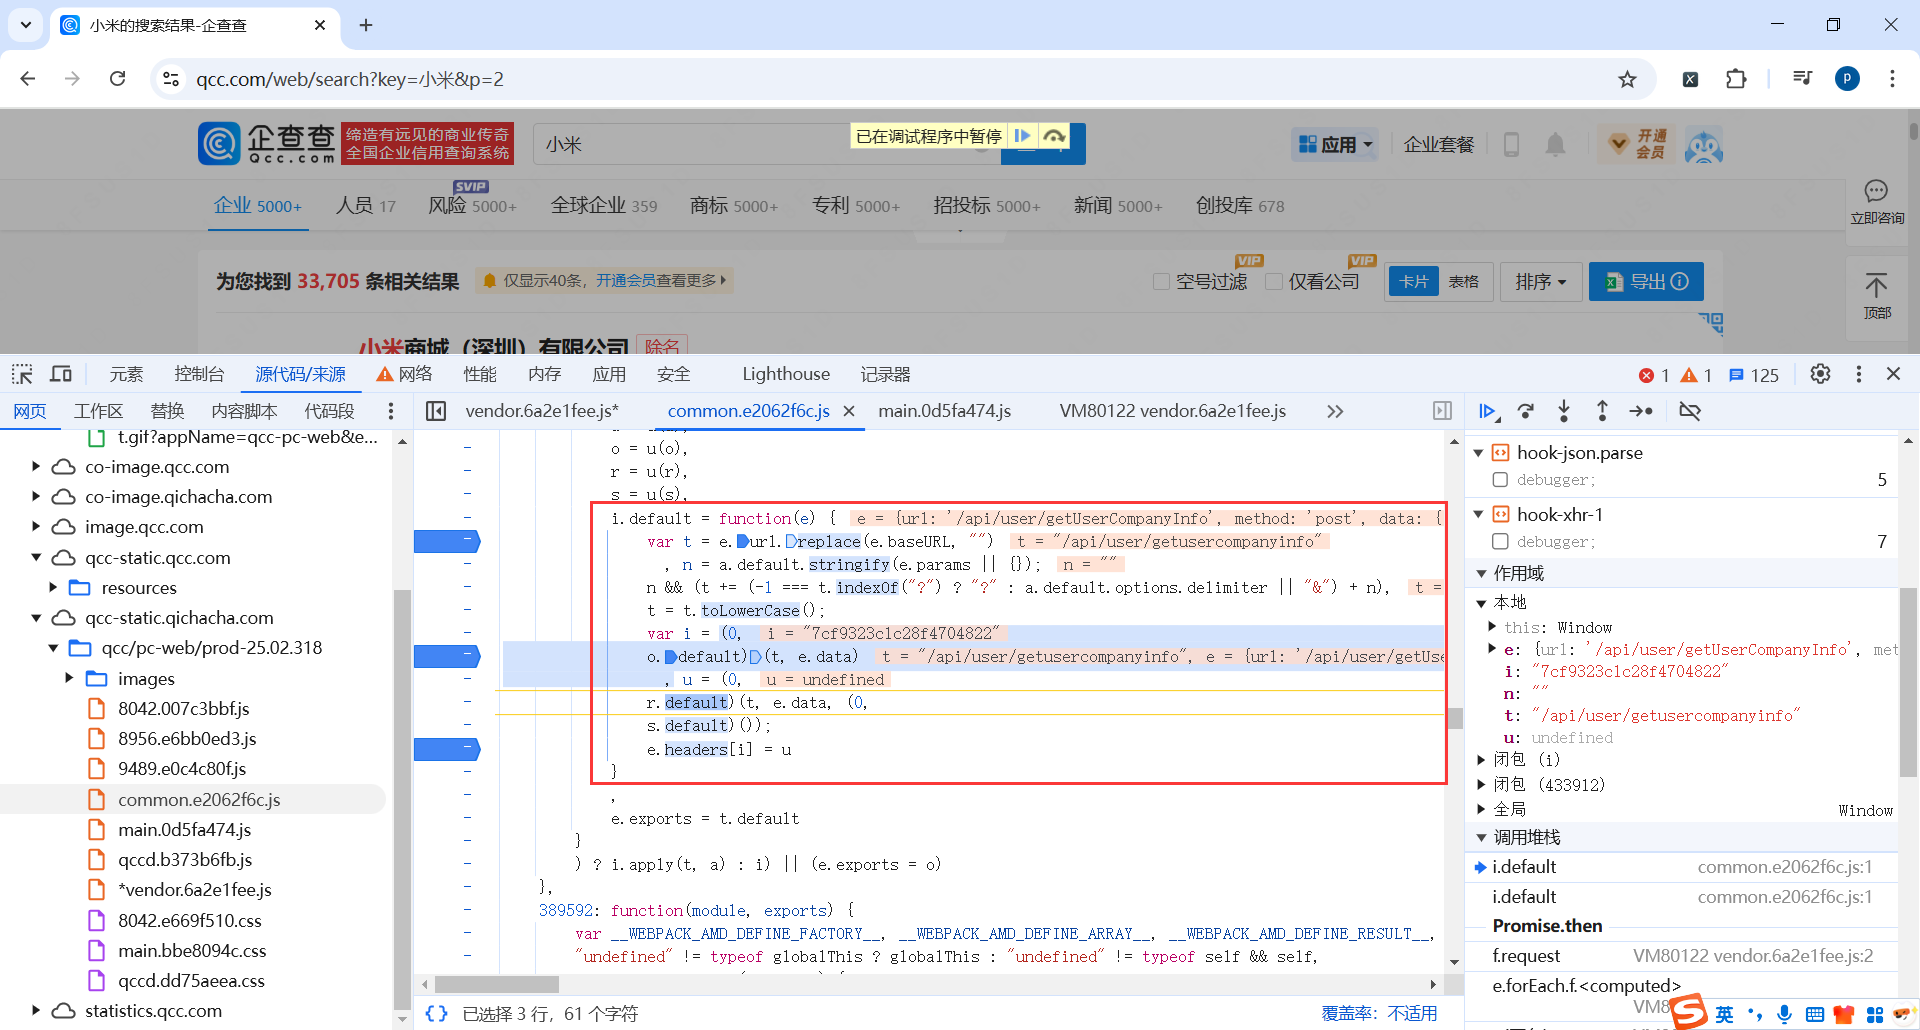The width and height of the screenshot is (1920, 1030).
Task: Enable the hook-xhr-1 debugger breakpoint
Action: pos(1500,541)
